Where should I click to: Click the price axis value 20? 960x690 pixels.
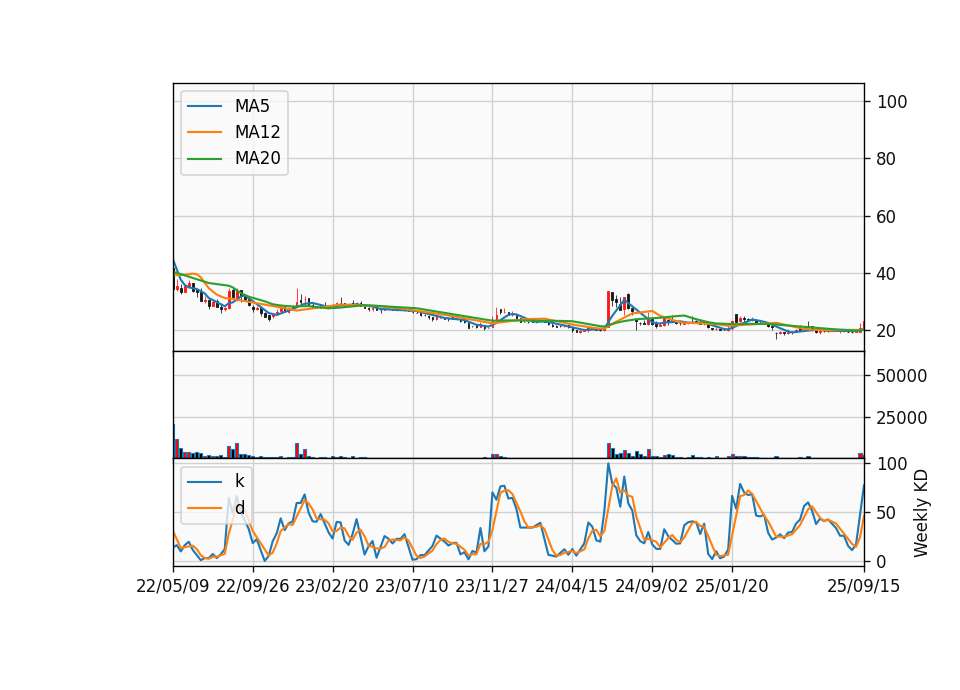coord(887,331)
